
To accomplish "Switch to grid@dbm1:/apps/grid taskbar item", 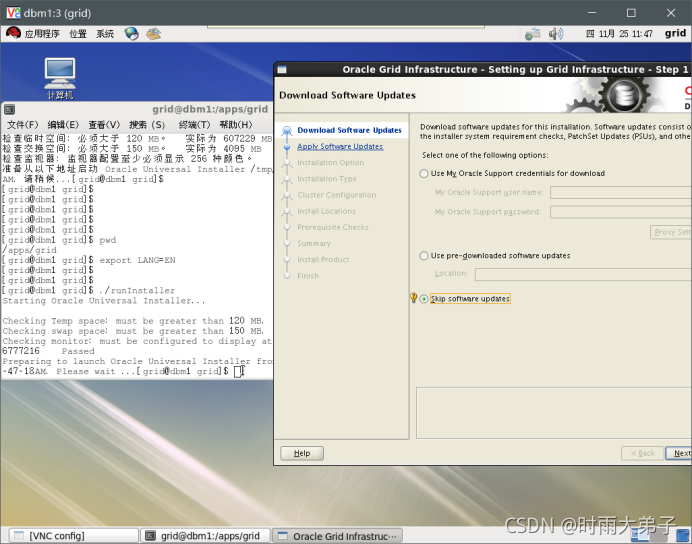I will (x=206, y=536).
